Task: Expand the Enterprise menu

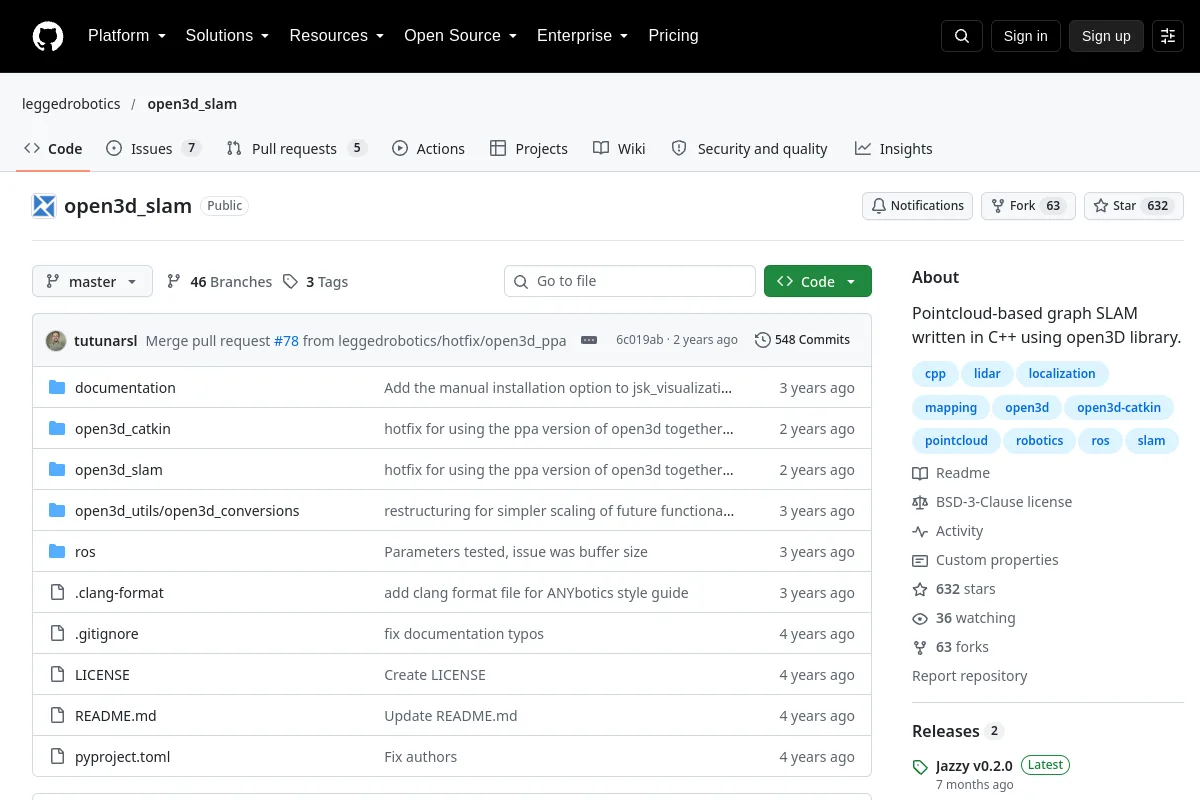Action: pyautogui.click(x=582, y=36)
